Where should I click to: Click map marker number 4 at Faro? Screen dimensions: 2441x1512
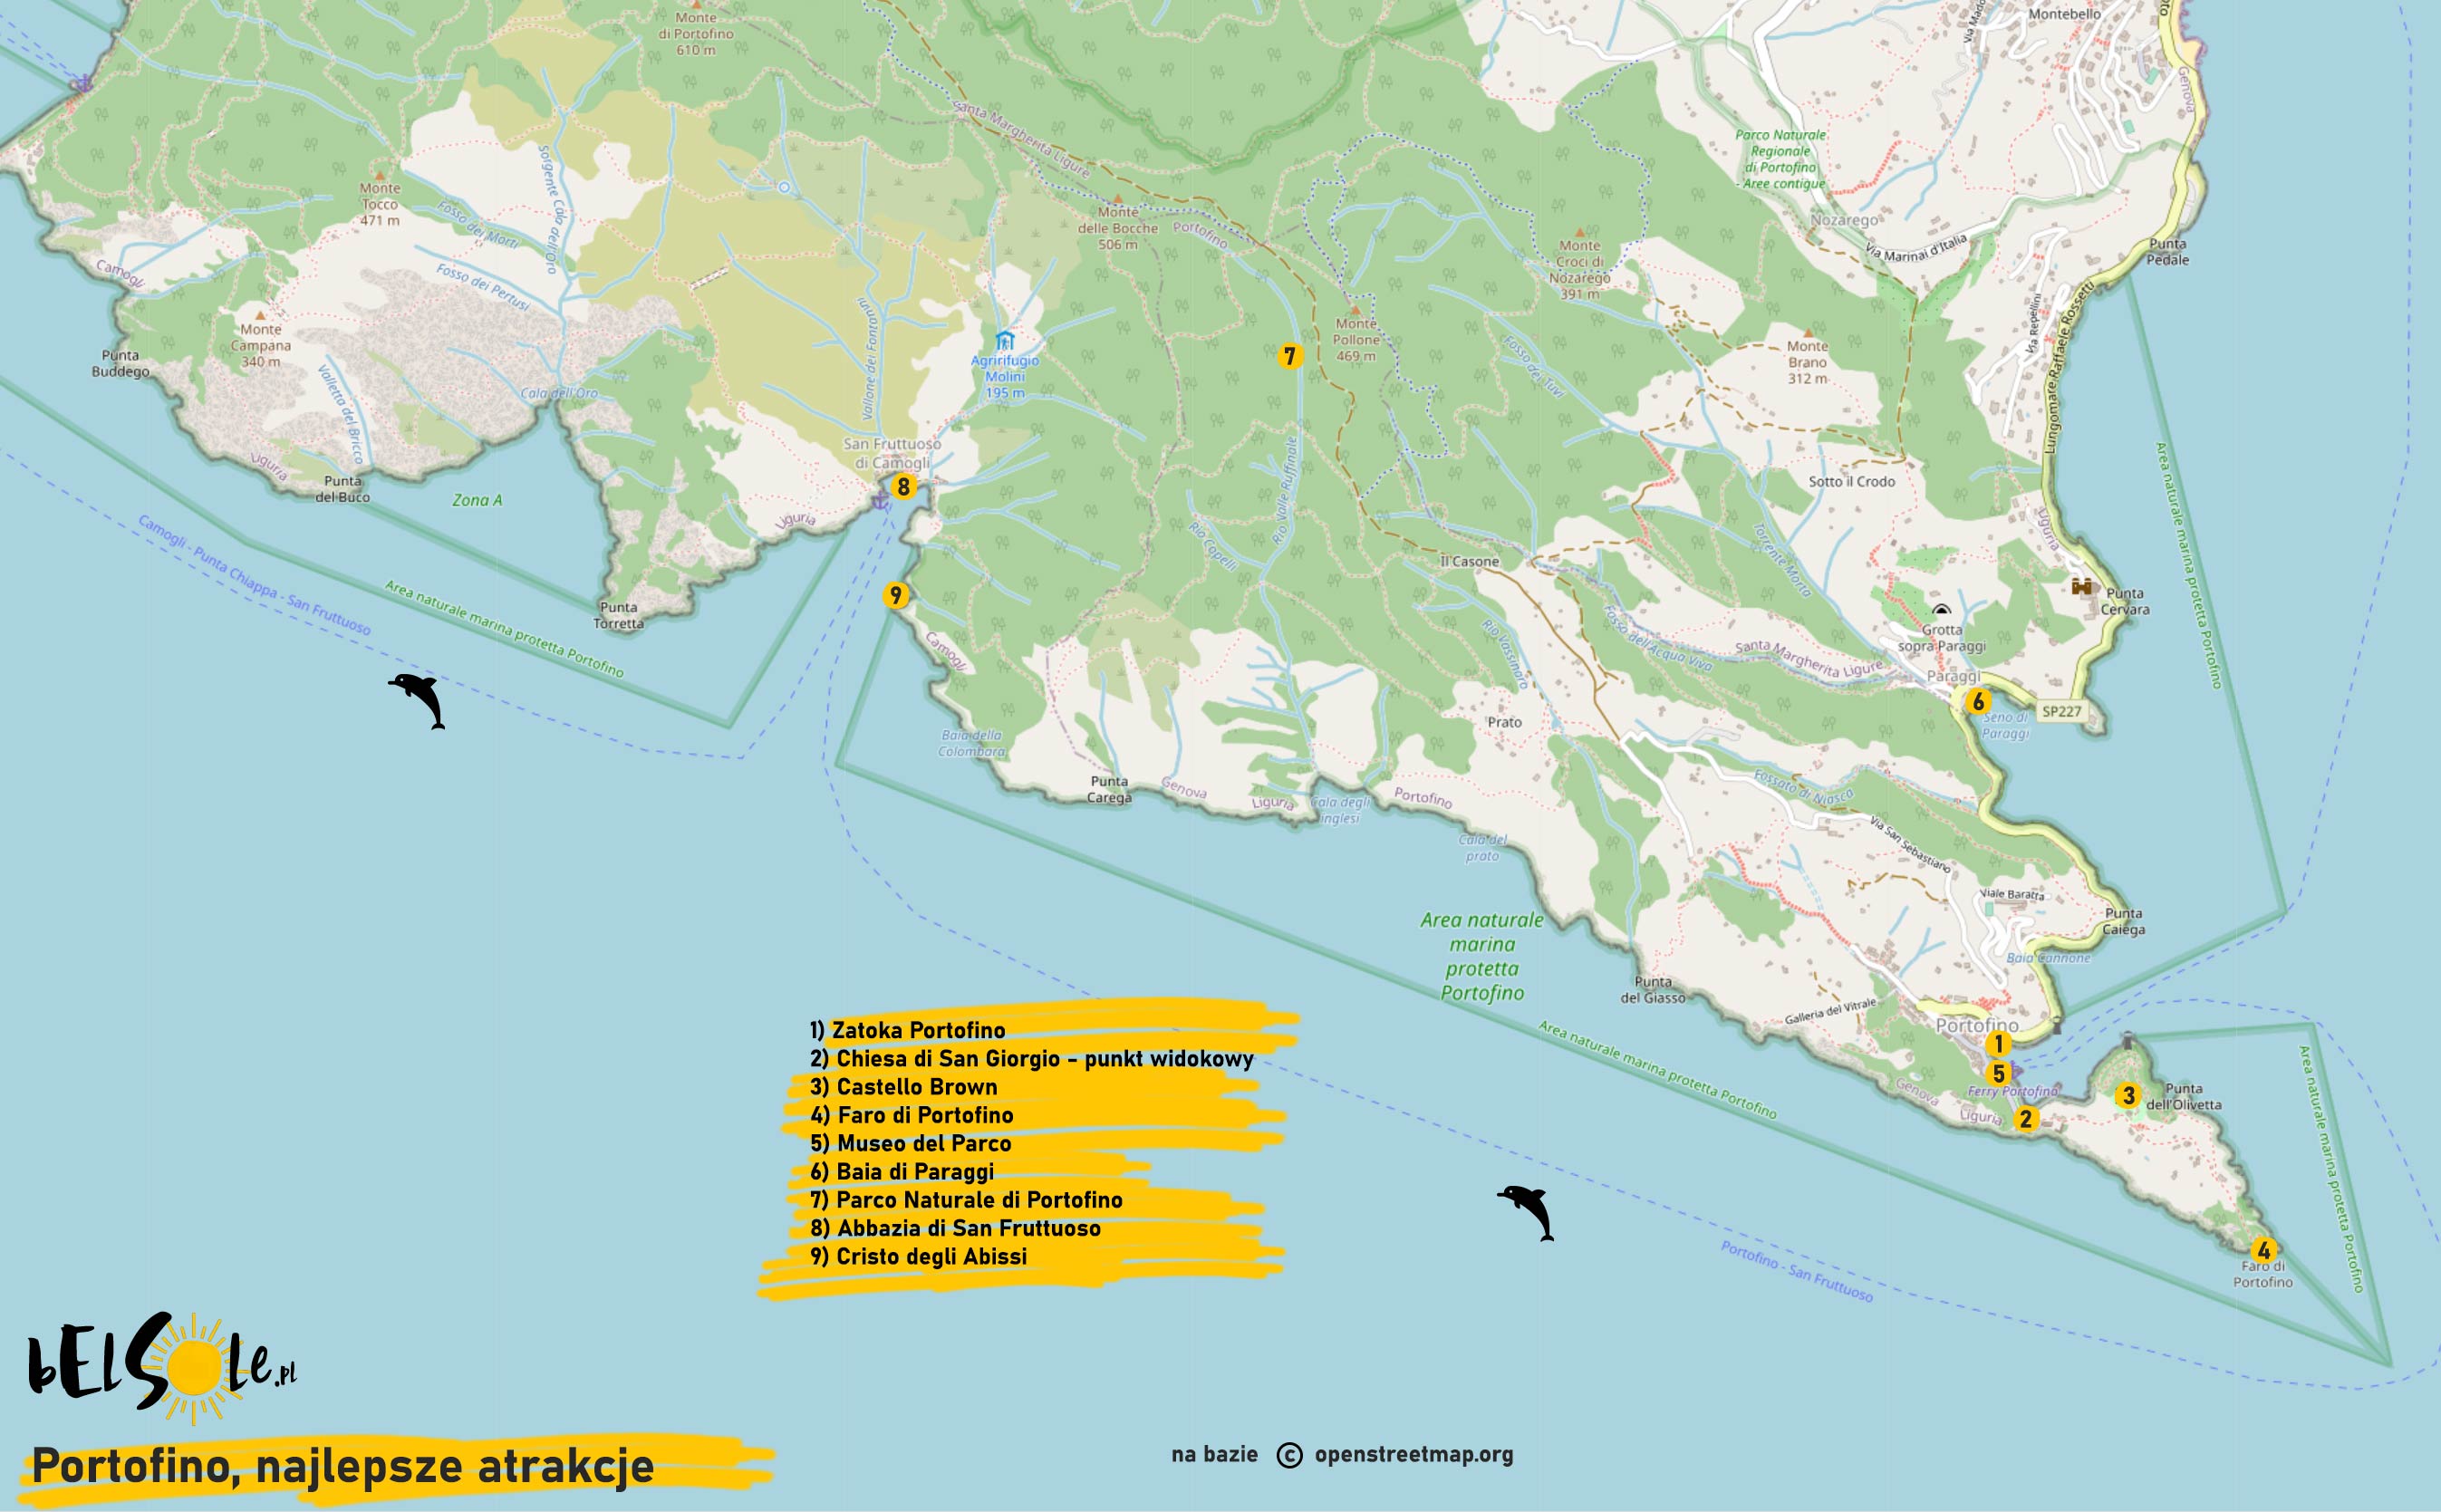pos(2263,1250)
